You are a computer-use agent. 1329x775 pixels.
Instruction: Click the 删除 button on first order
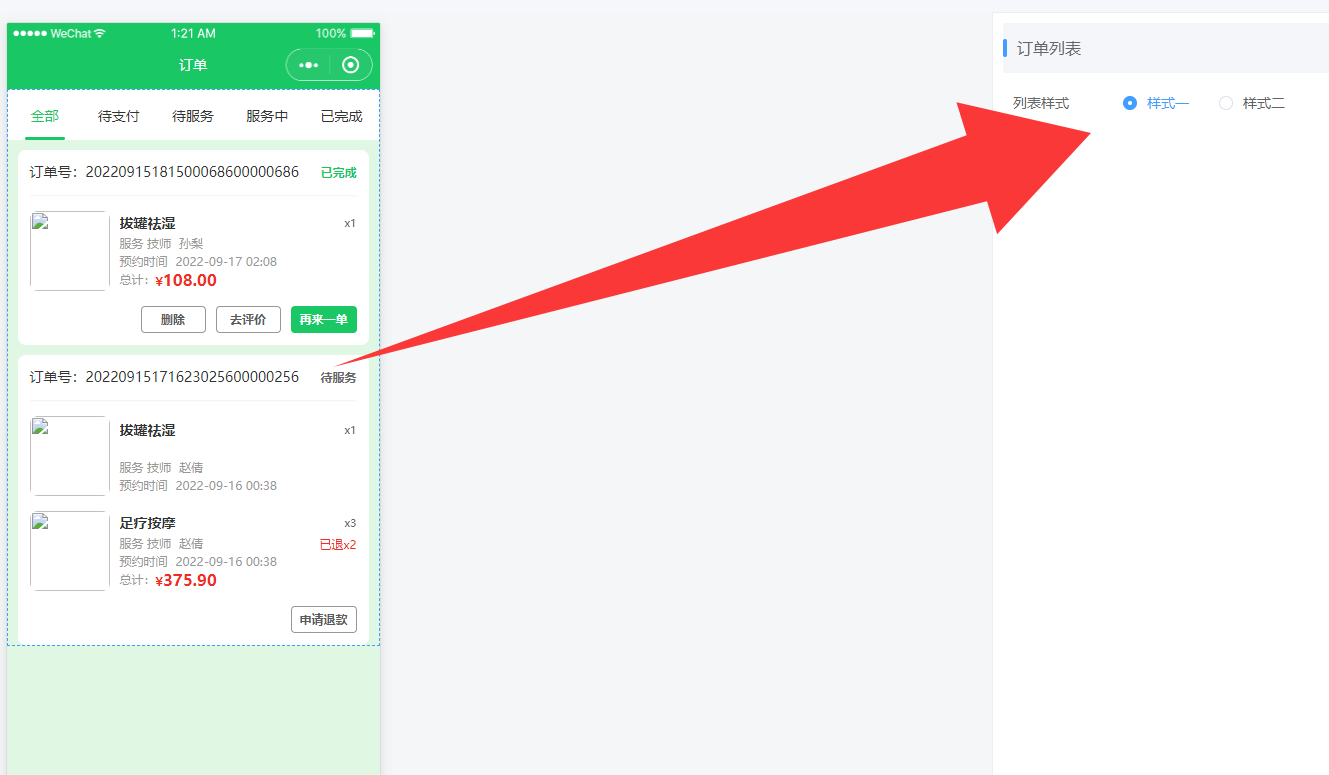173,319
